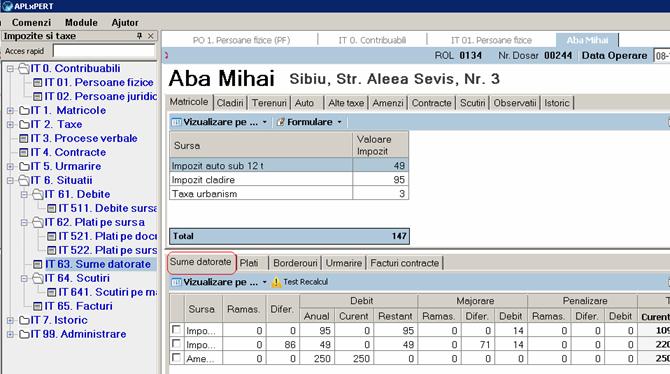Viewport: 670px width, 374px height.
Task: Click the APLxPERT globe logo icon
Action: [7, 6]
